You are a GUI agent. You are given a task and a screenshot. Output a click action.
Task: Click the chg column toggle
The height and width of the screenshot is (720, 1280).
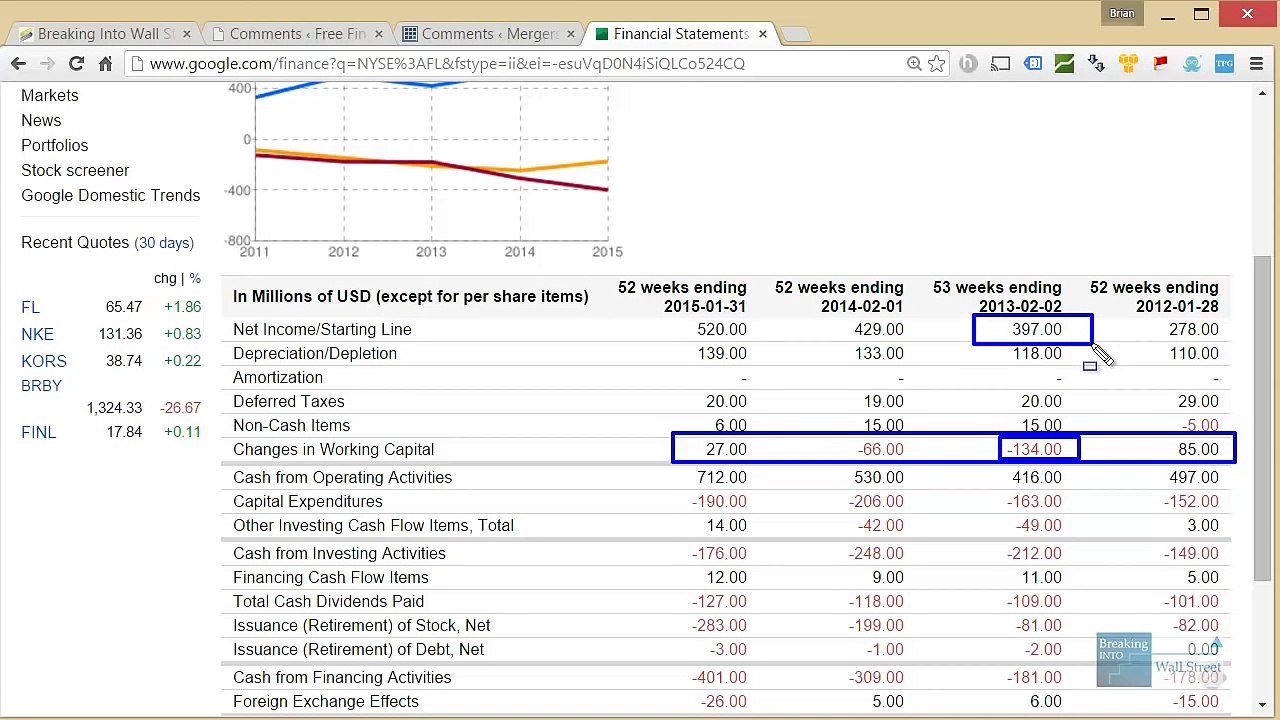(165, 278)
